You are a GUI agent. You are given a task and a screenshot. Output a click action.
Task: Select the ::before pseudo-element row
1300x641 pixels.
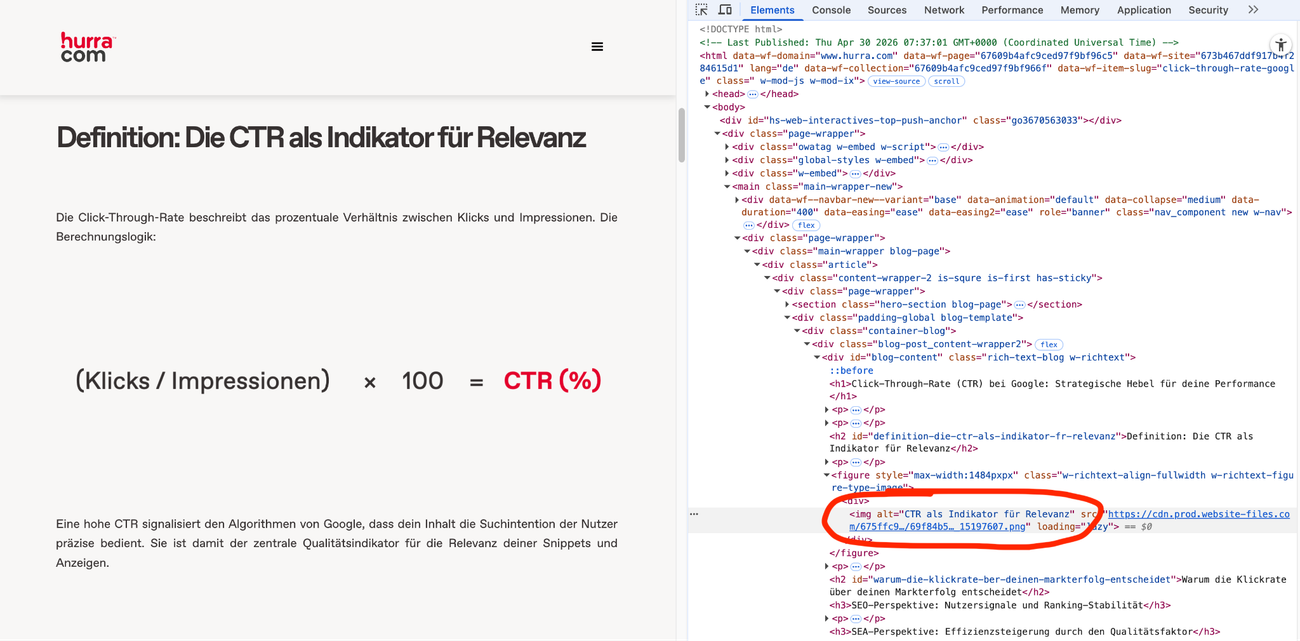point(851,370)
